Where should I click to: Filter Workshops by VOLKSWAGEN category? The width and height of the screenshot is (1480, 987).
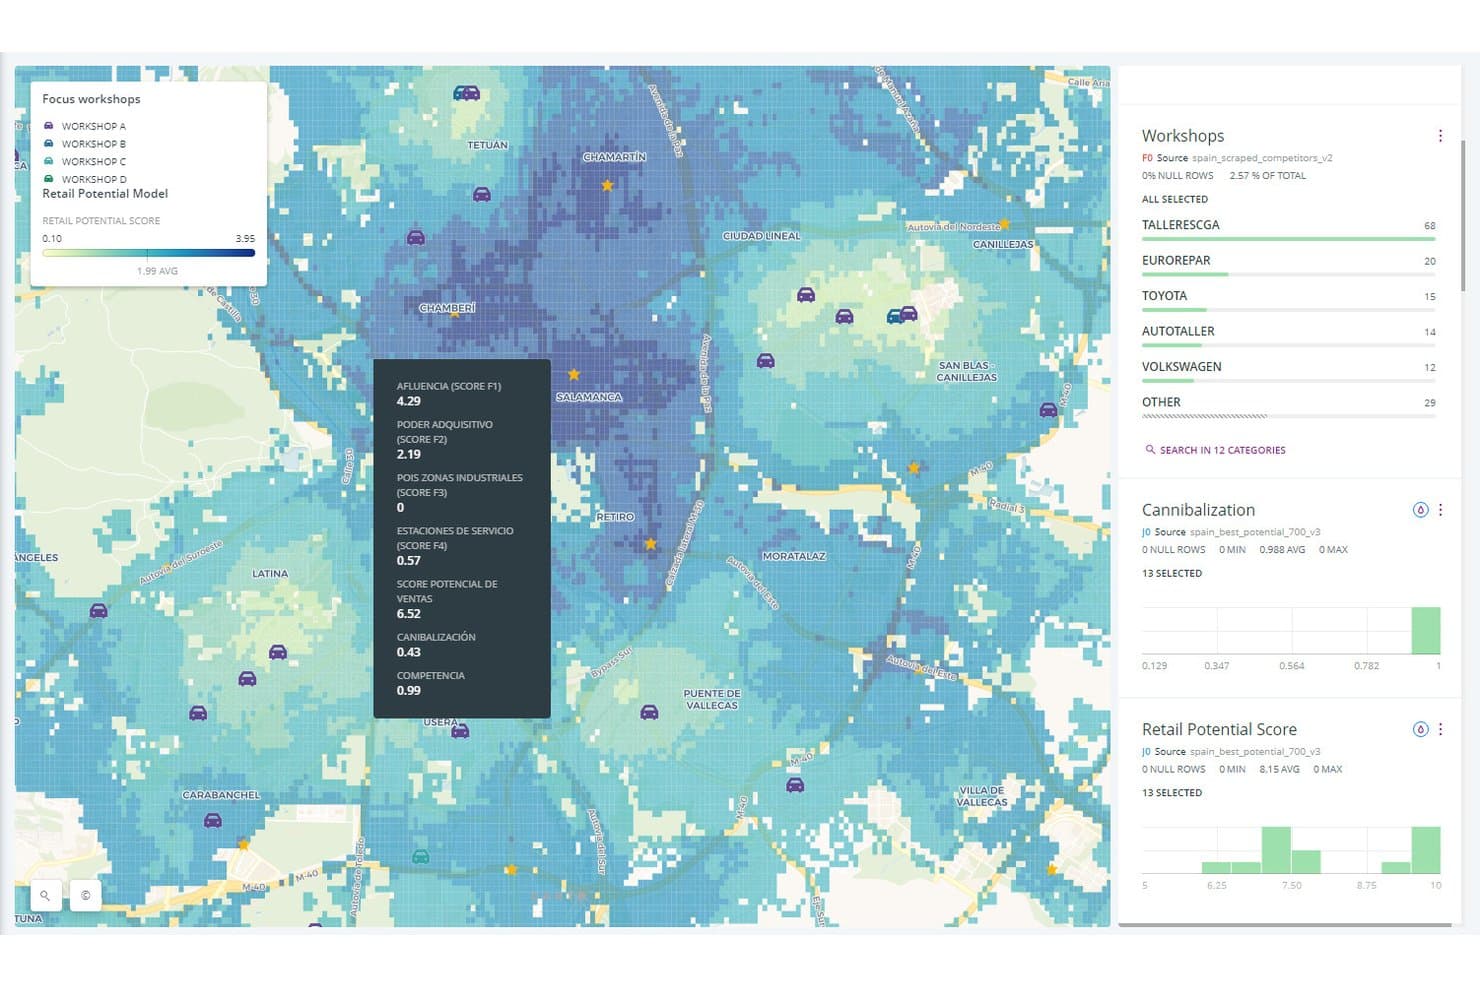1288,371
